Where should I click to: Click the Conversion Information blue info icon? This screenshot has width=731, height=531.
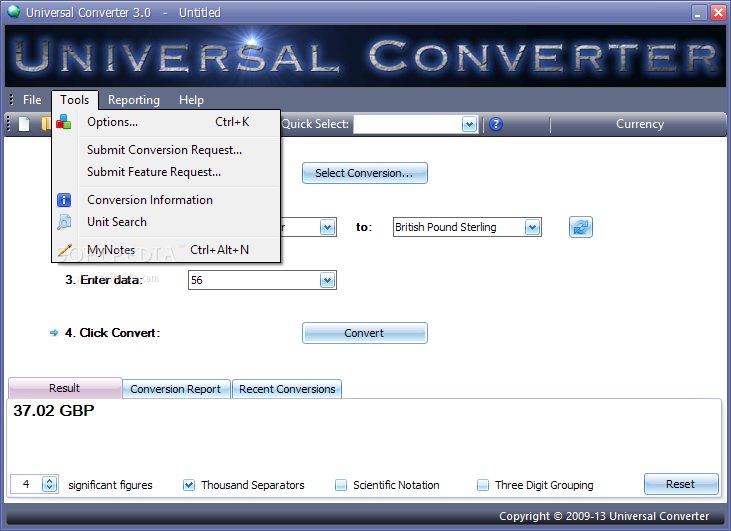tap(64, 200)
